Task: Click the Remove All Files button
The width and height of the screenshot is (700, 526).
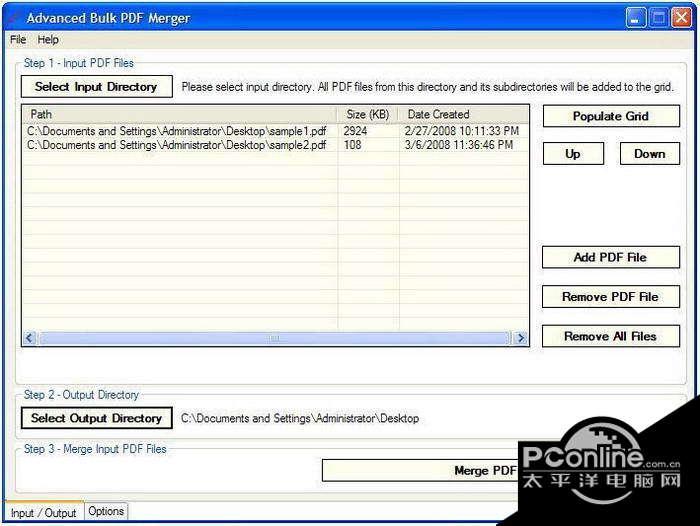Action: click(x=610, y=336)
